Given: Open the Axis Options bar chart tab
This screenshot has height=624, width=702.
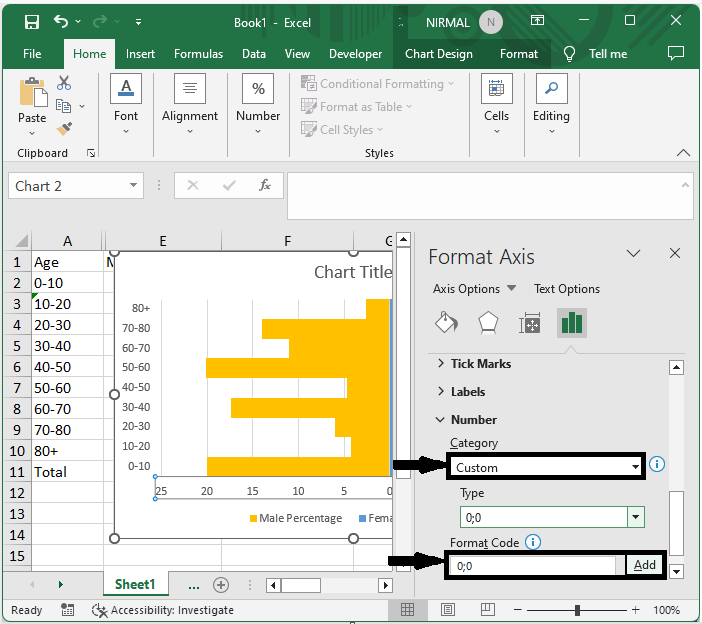Looking at the screenshot, I should point(572,322).
